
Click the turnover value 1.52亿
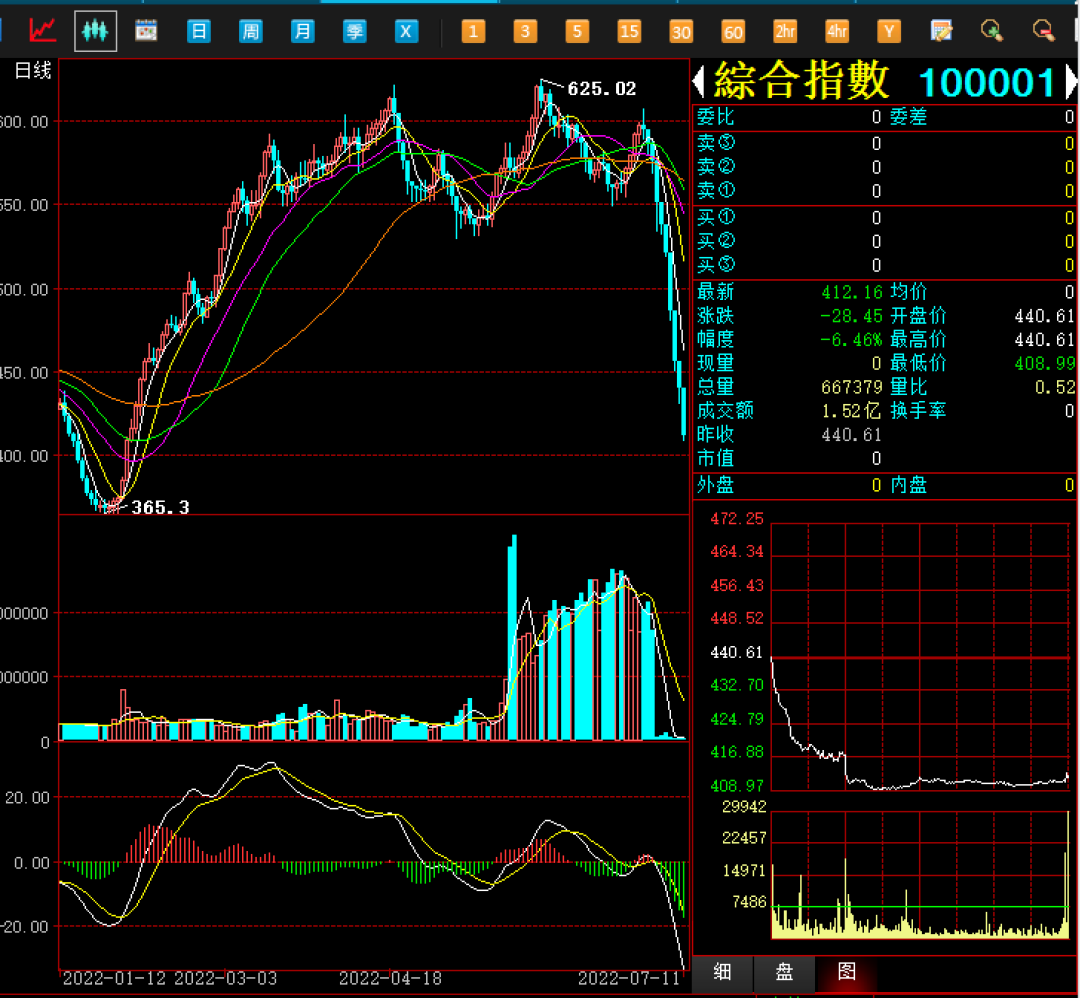pos(851,411)
